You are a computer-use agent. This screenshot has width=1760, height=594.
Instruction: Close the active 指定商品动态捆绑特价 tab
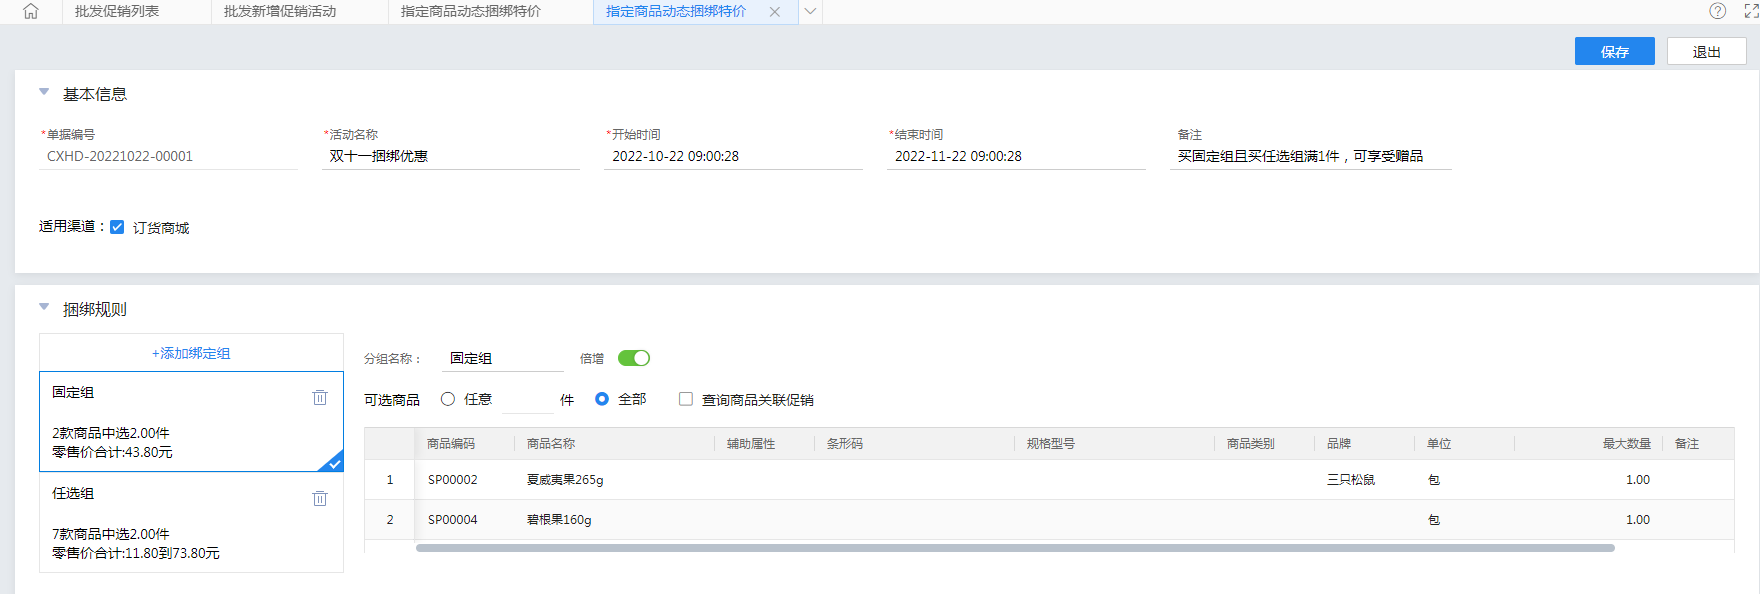pos(775,12)
